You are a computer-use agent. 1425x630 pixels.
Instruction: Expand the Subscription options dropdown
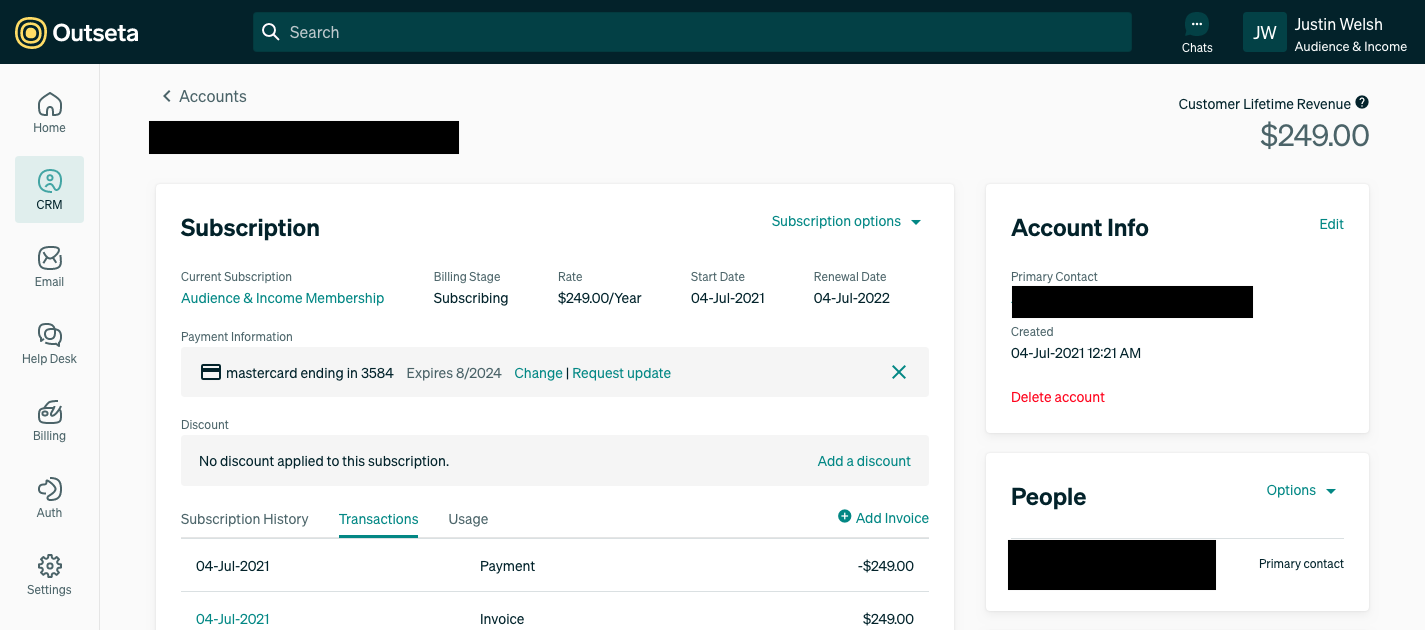click(846, 221)
